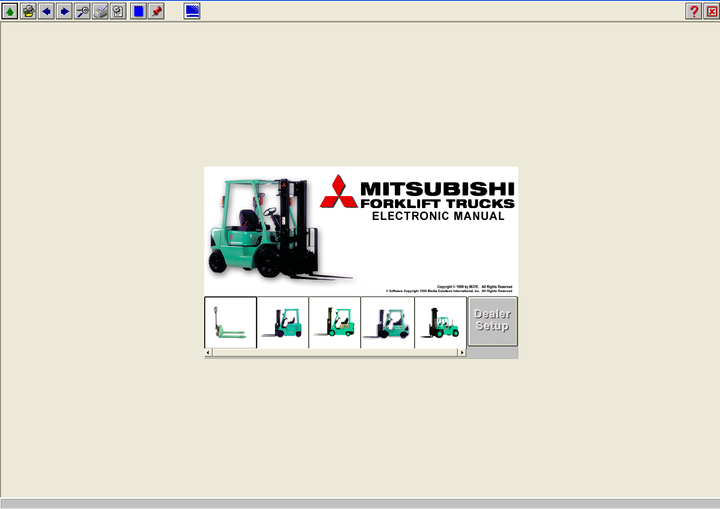This screenshot has width=720, height=509.
Task: Open search with the magnifier icon
Action: tap(82, 11)
